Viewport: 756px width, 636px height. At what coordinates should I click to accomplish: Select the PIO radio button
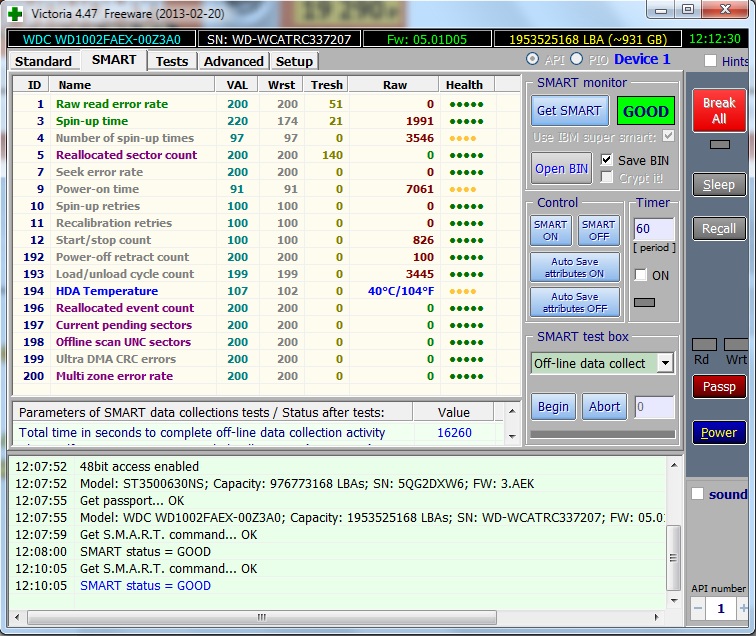point(576,59)
